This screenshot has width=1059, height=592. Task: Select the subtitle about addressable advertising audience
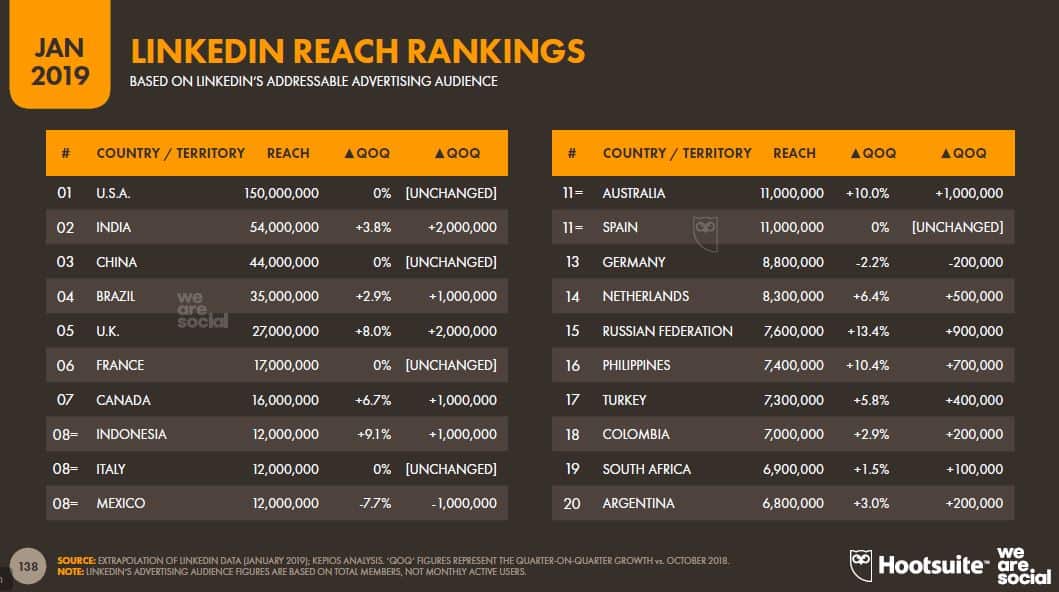pos(313,81)
